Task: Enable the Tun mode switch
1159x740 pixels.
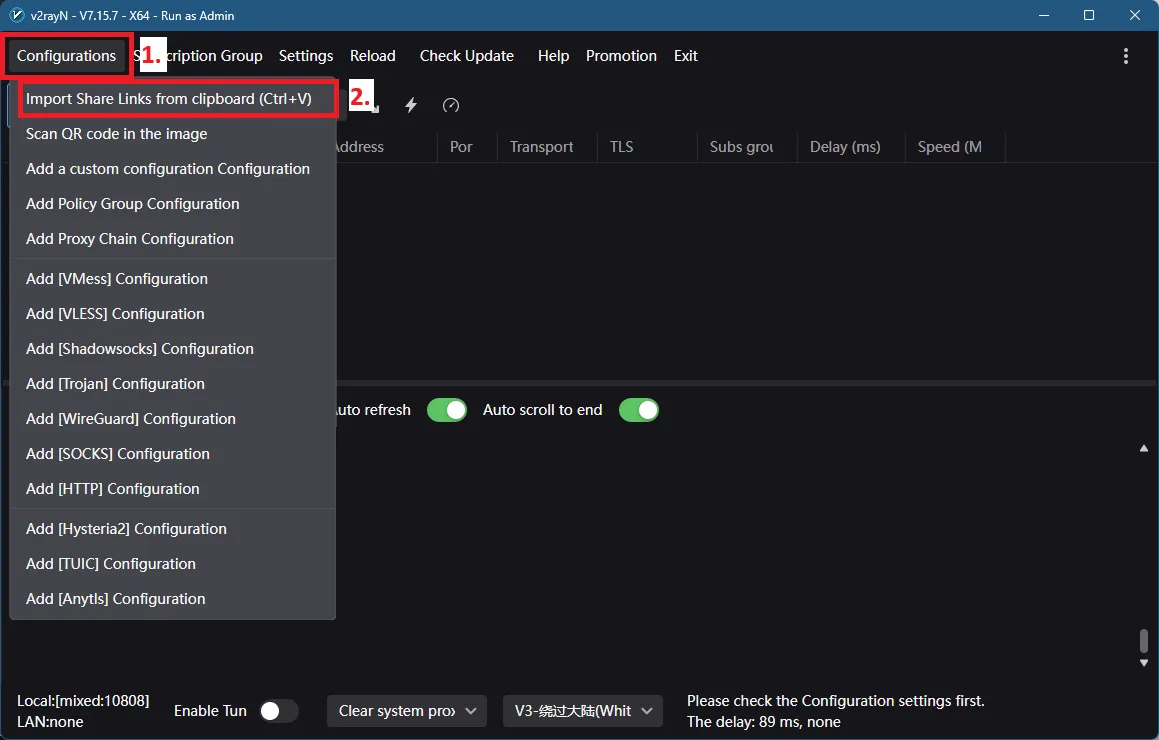Action: (279, 711)
